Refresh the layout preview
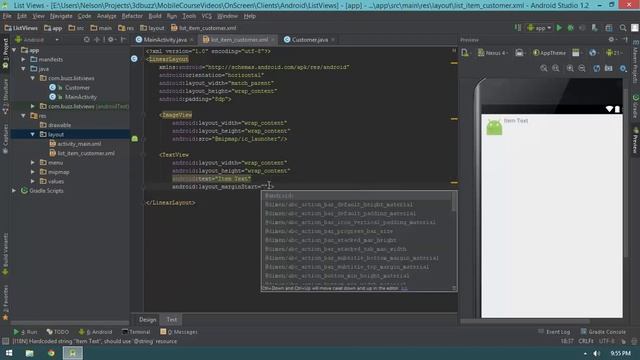Image resolution: width=640 pixels, height=360 pixels. pyautogui.click(x=597, y=69)
